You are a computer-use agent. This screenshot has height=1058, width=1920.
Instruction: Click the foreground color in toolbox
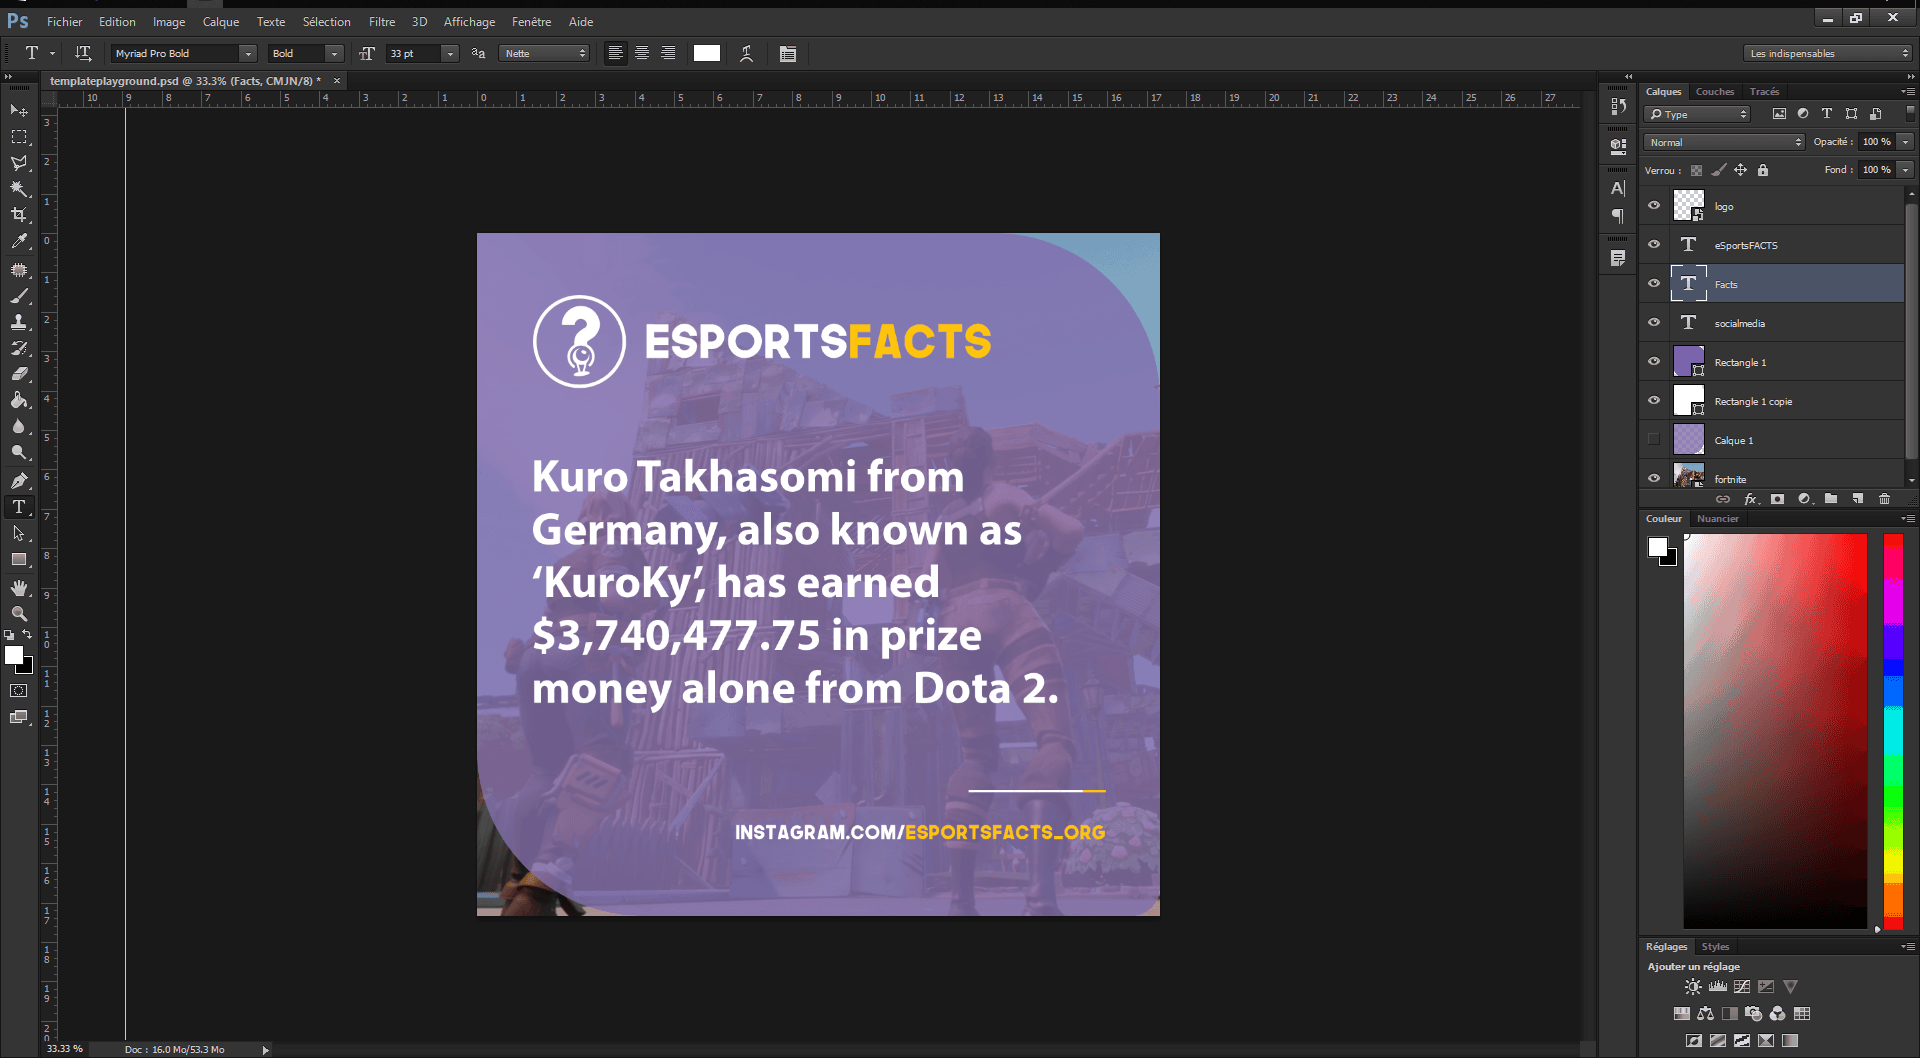tap(14, 655)
